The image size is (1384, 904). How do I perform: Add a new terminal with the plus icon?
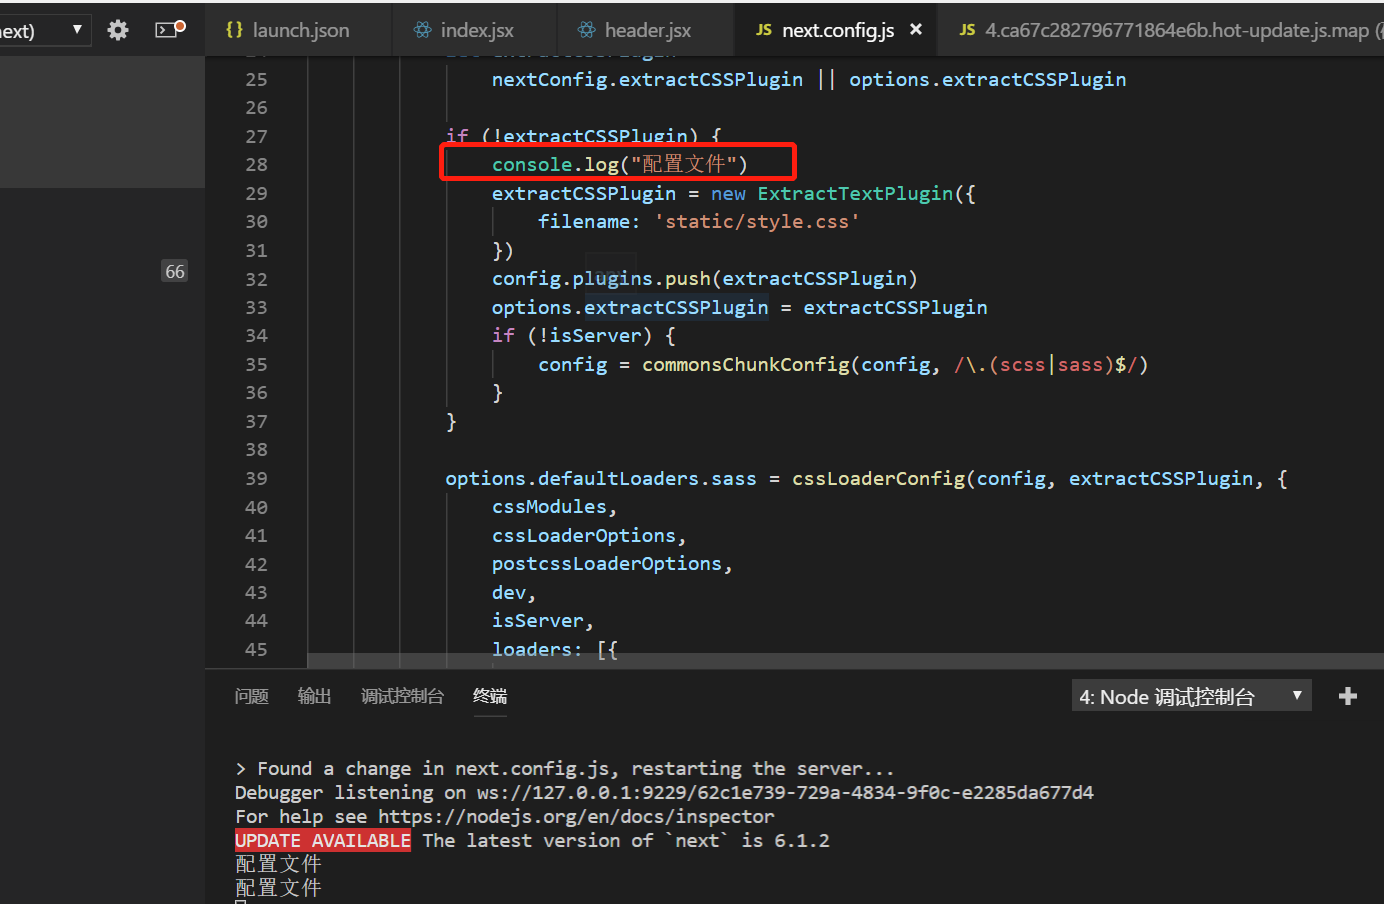coord(1348,695)
